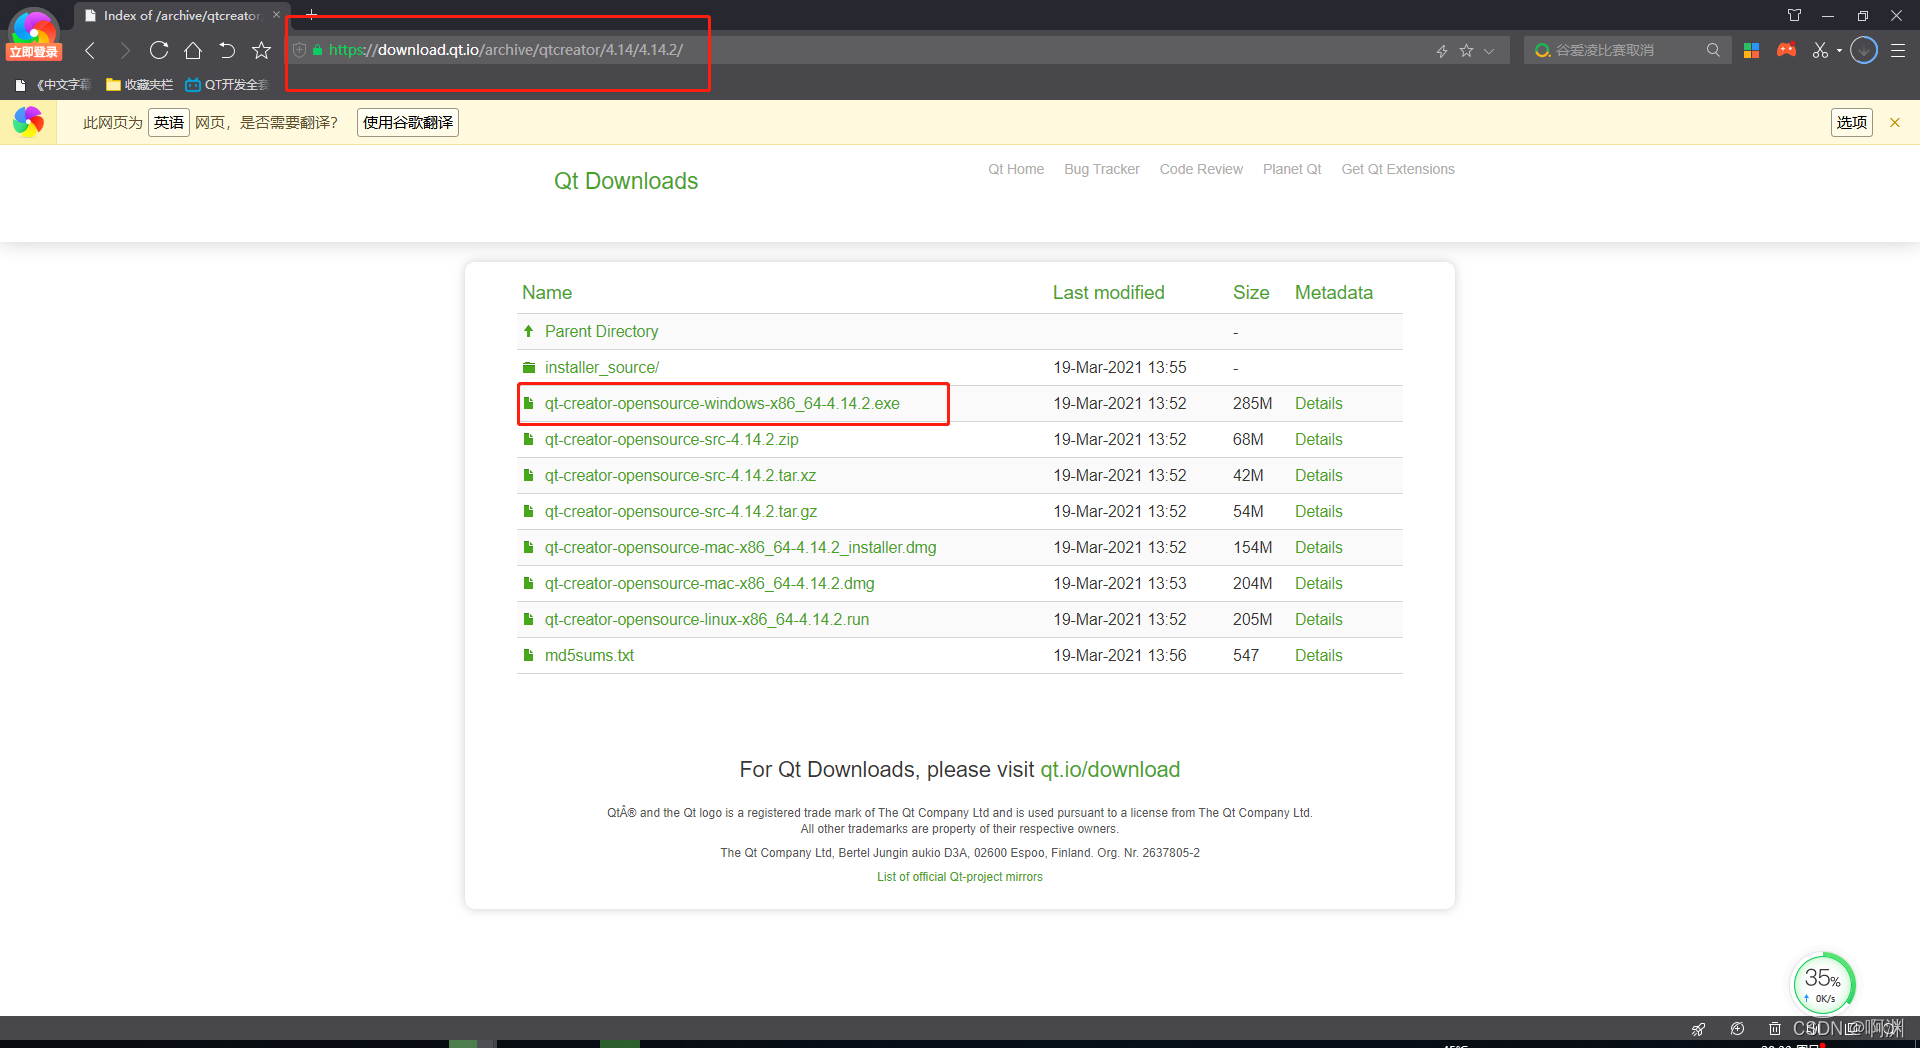Download qt-creator-opensource-src-4.14.2.zip
1920x1048 pixels.
click(x=672, y=440)
